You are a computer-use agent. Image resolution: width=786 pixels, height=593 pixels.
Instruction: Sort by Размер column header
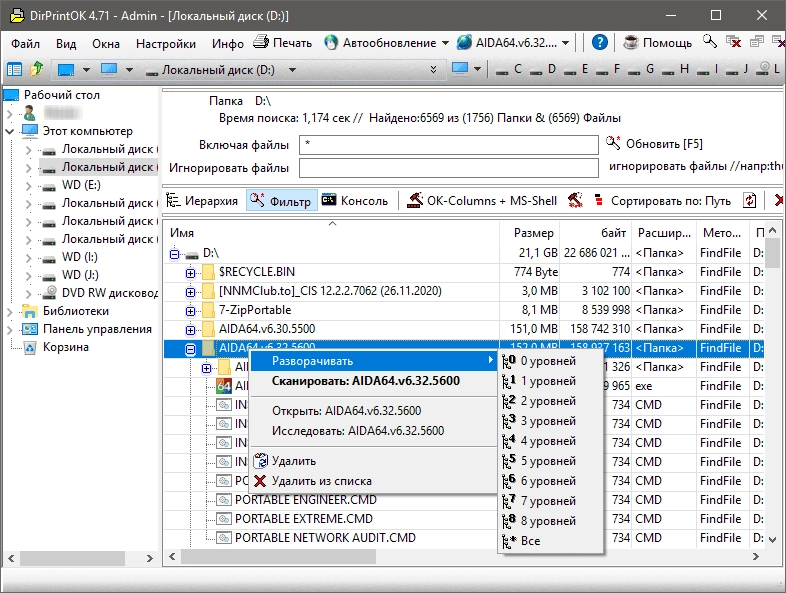(530, 233)
